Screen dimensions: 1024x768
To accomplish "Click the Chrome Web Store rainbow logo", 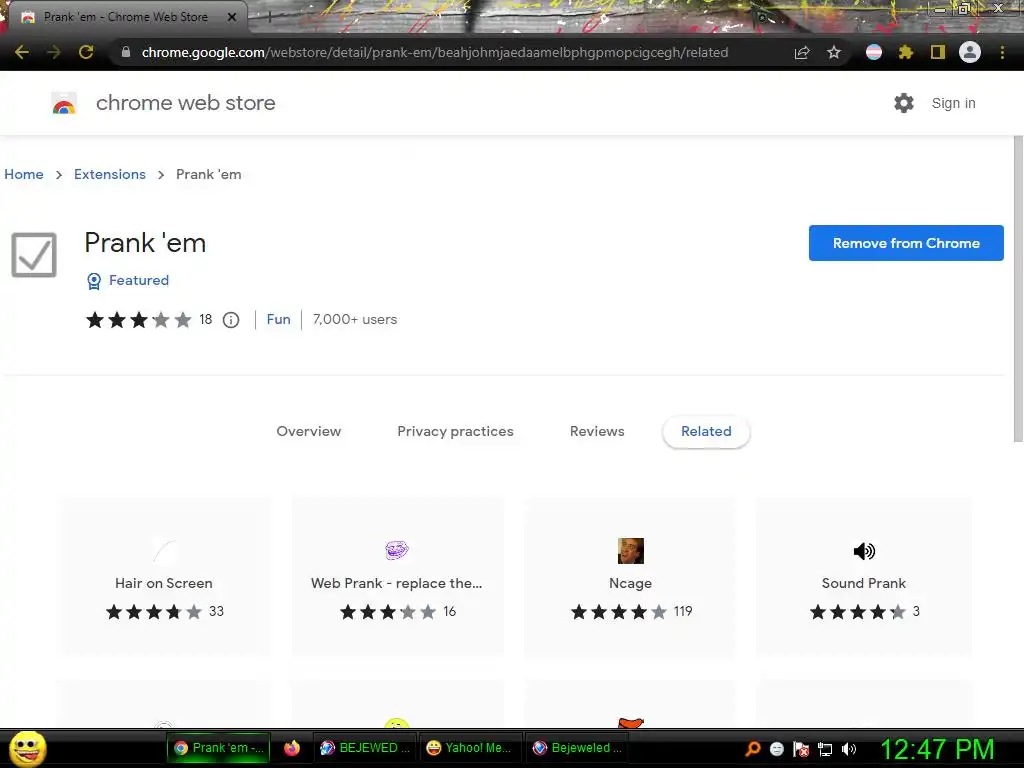I will click(64, 103).
